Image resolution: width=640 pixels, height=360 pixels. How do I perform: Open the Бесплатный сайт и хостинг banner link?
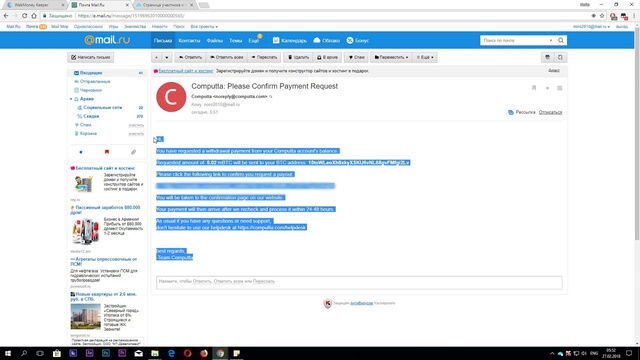coord(186,71)
